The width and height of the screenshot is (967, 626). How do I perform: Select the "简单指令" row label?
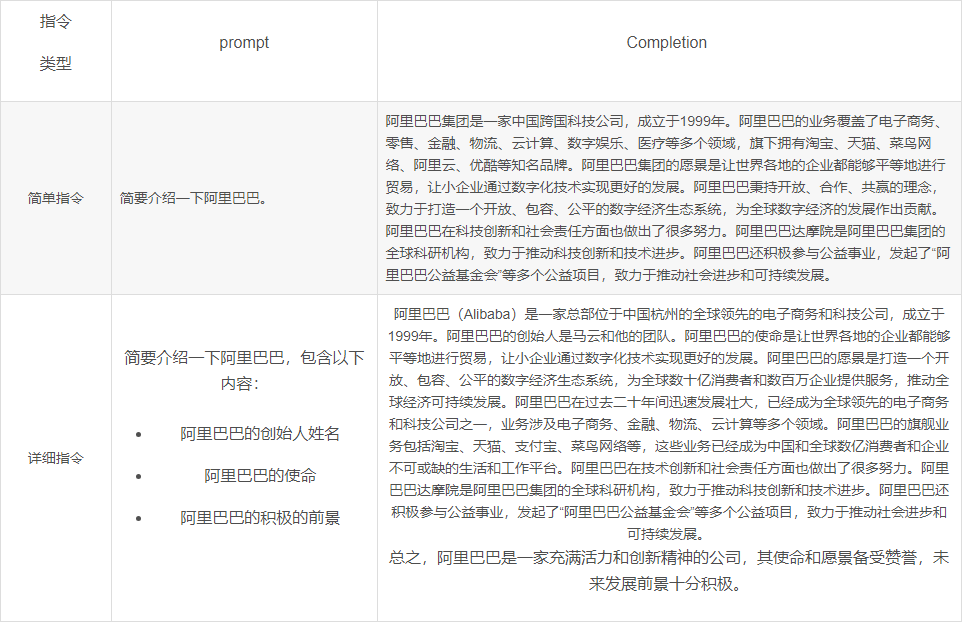56,198
